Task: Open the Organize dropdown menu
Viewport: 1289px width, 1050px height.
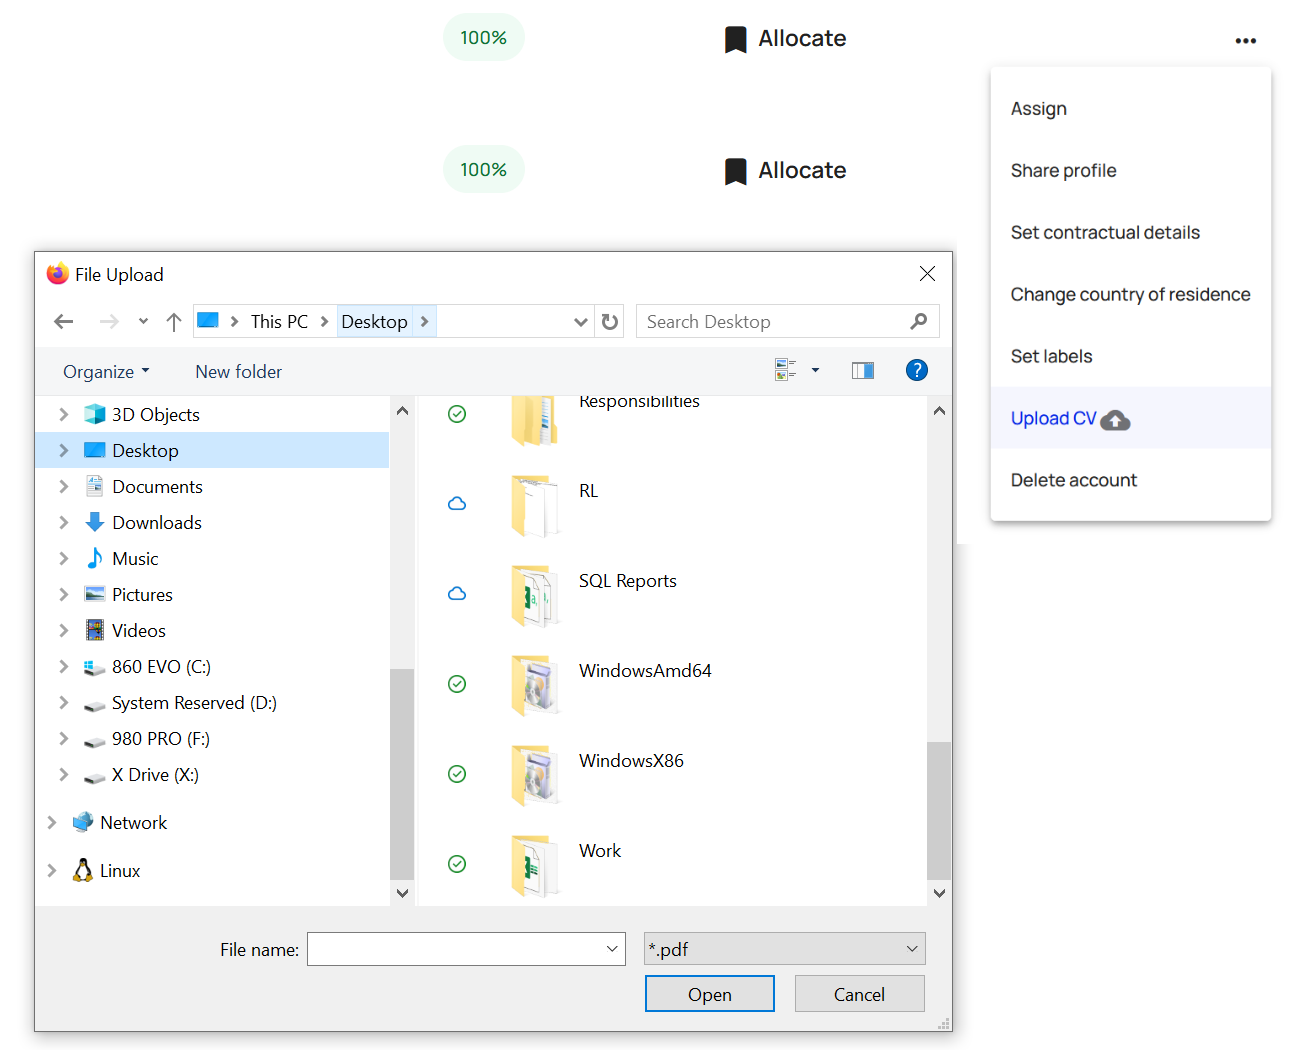Action: tap(106, 372)
